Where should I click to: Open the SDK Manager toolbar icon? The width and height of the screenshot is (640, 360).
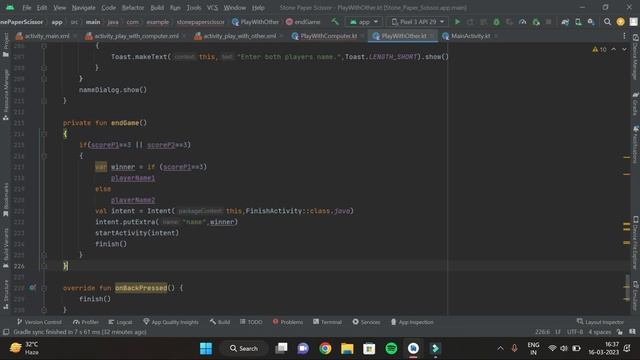(x=591, y=22)
